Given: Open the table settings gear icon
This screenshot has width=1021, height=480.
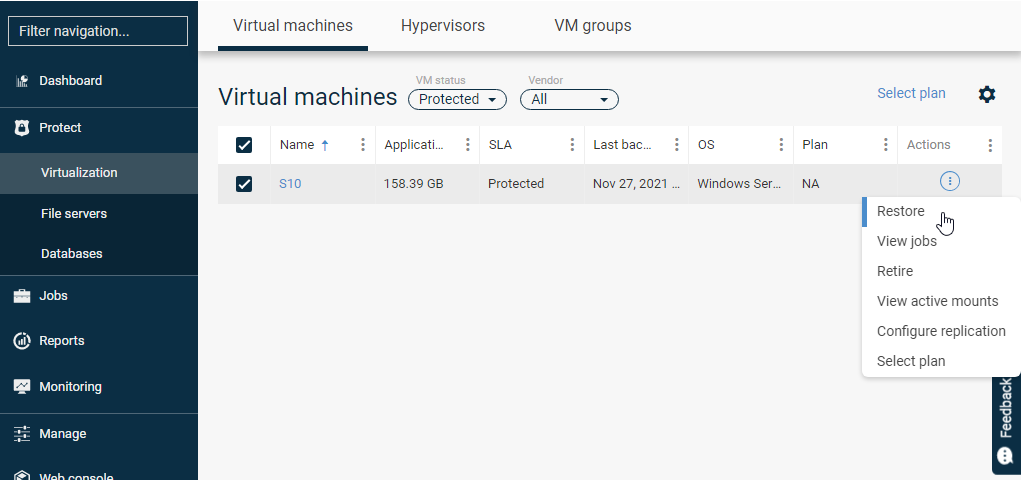Looking at the screenshot, I should point(987,94).
